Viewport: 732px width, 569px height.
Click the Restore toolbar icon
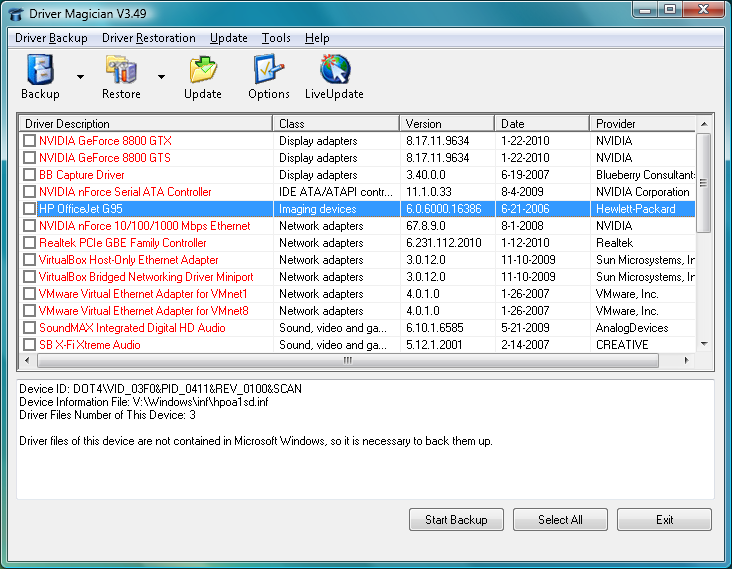121,71
